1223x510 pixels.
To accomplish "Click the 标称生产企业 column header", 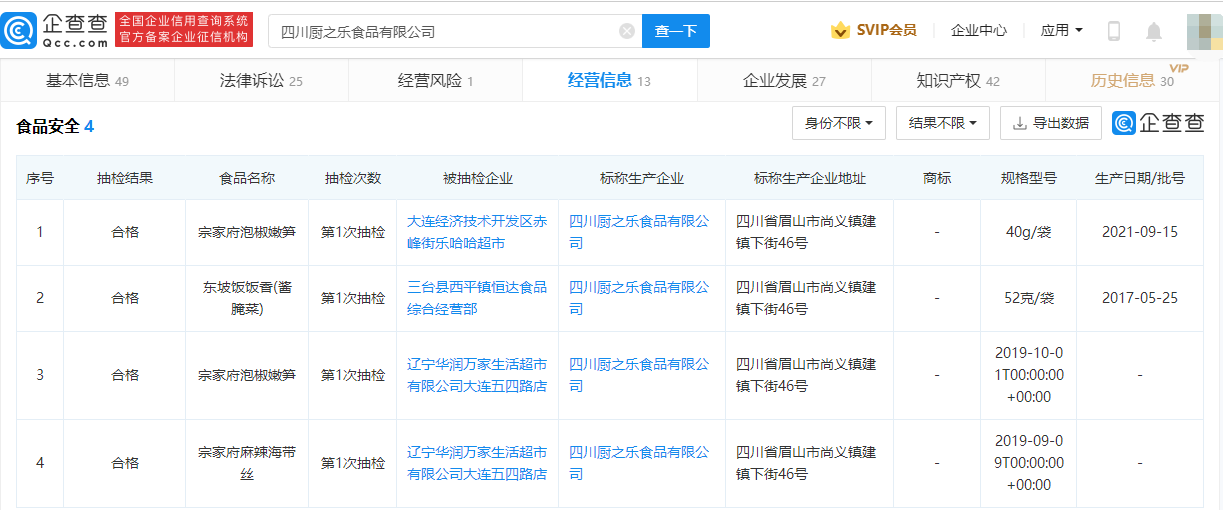I will 642,178.
